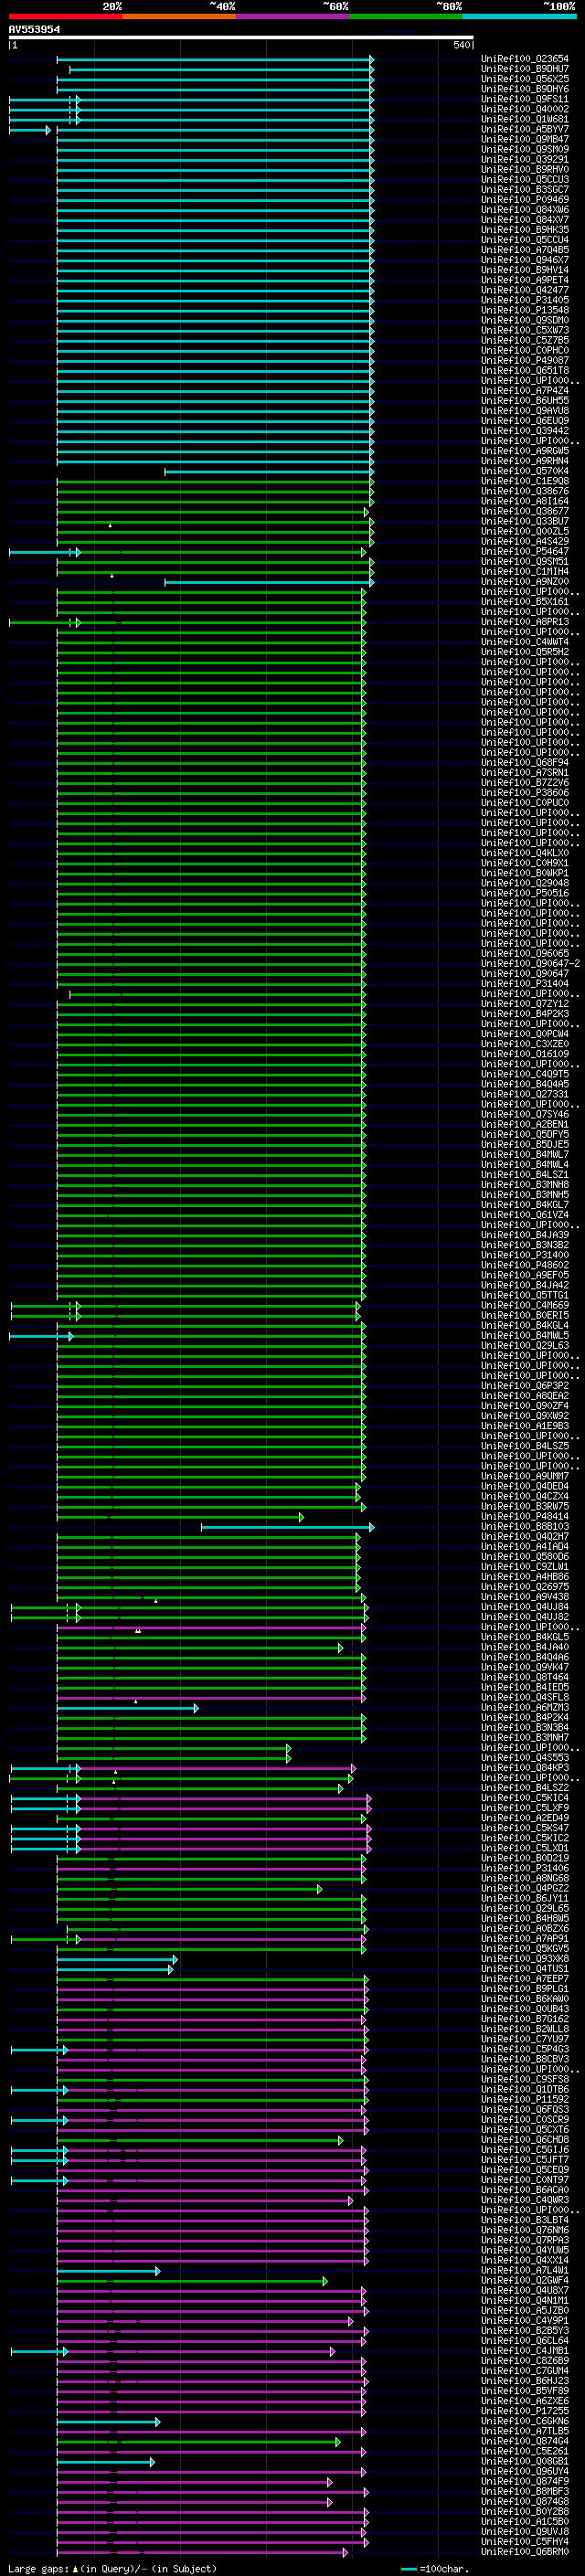585x2576 pixels.
Task: Select hit UniRef100_Q9FS11
Action: click(525, 99)
